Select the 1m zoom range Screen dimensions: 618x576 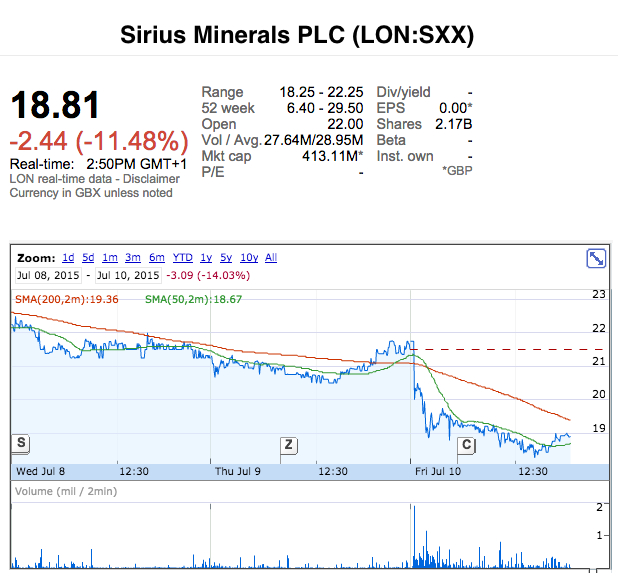click(x=111, y=257)
